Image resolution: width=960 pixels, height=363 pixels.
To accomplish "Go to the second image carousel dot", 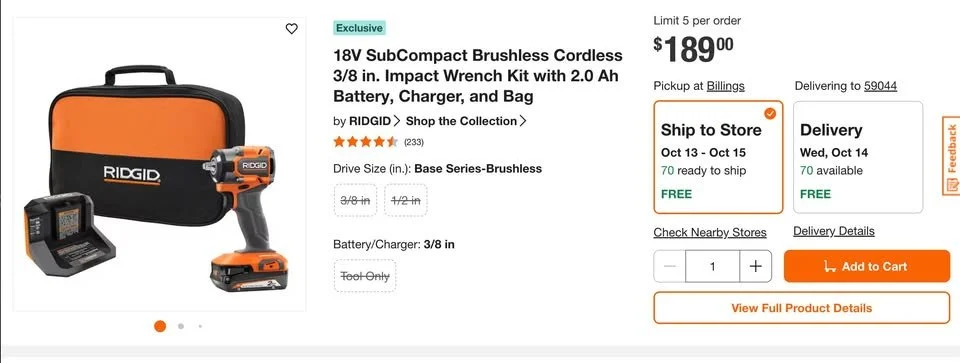I will pos(181,326).
